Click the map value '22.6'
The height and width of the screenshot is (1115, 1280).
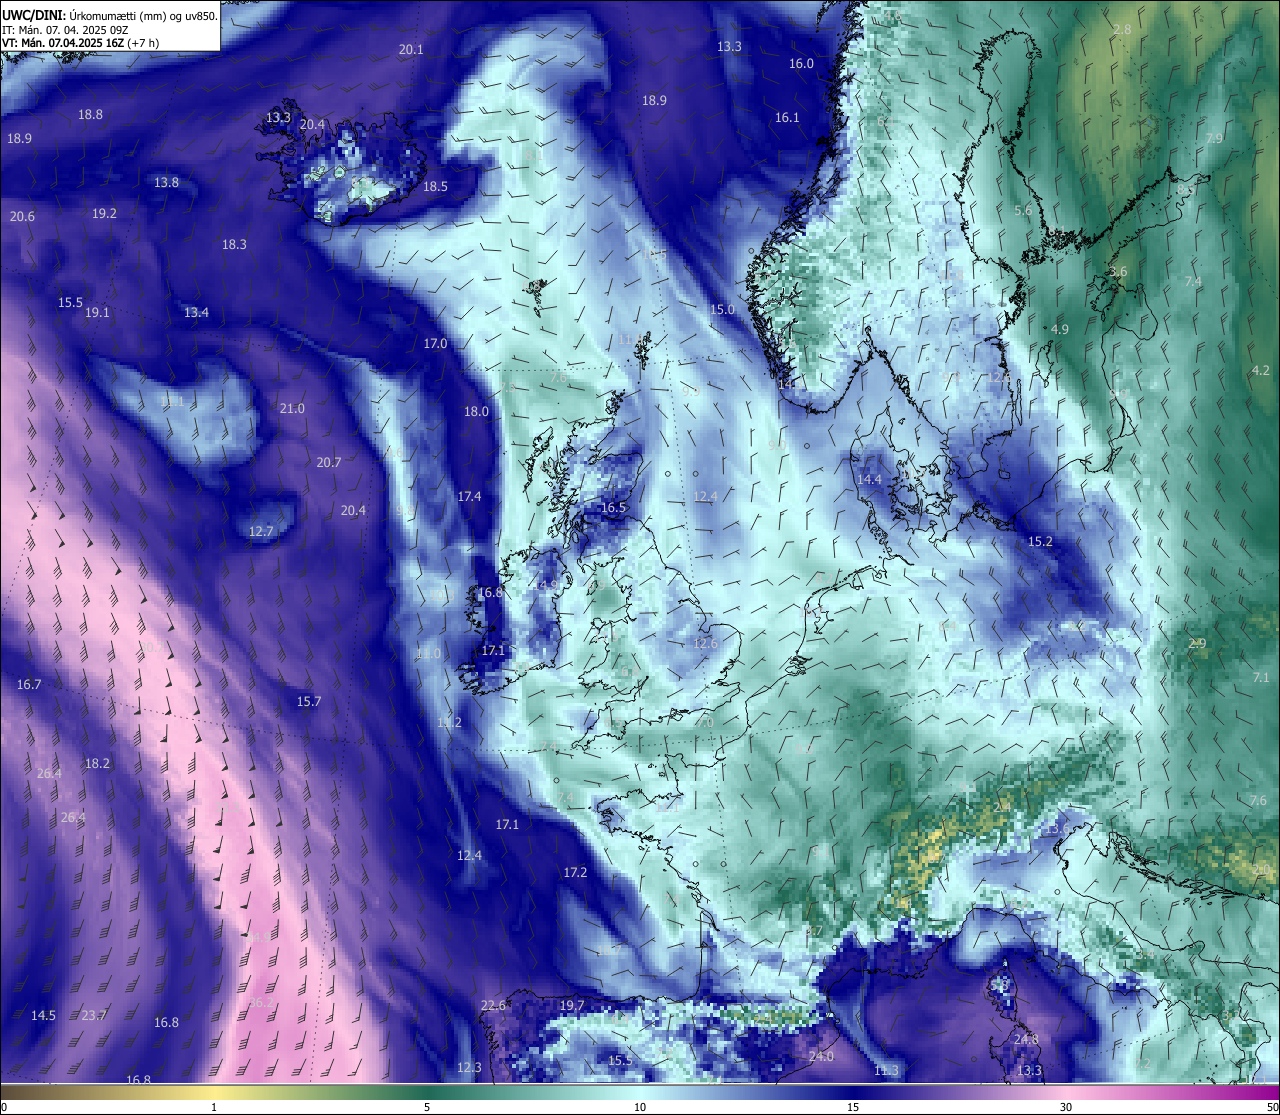click(x=493, y=1006)
